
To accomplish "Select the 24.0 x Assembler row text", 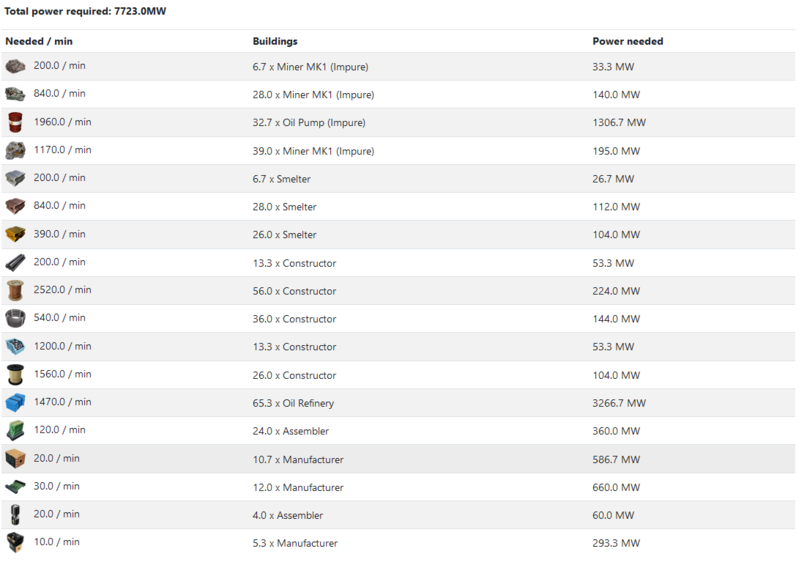I will (290, 431).
